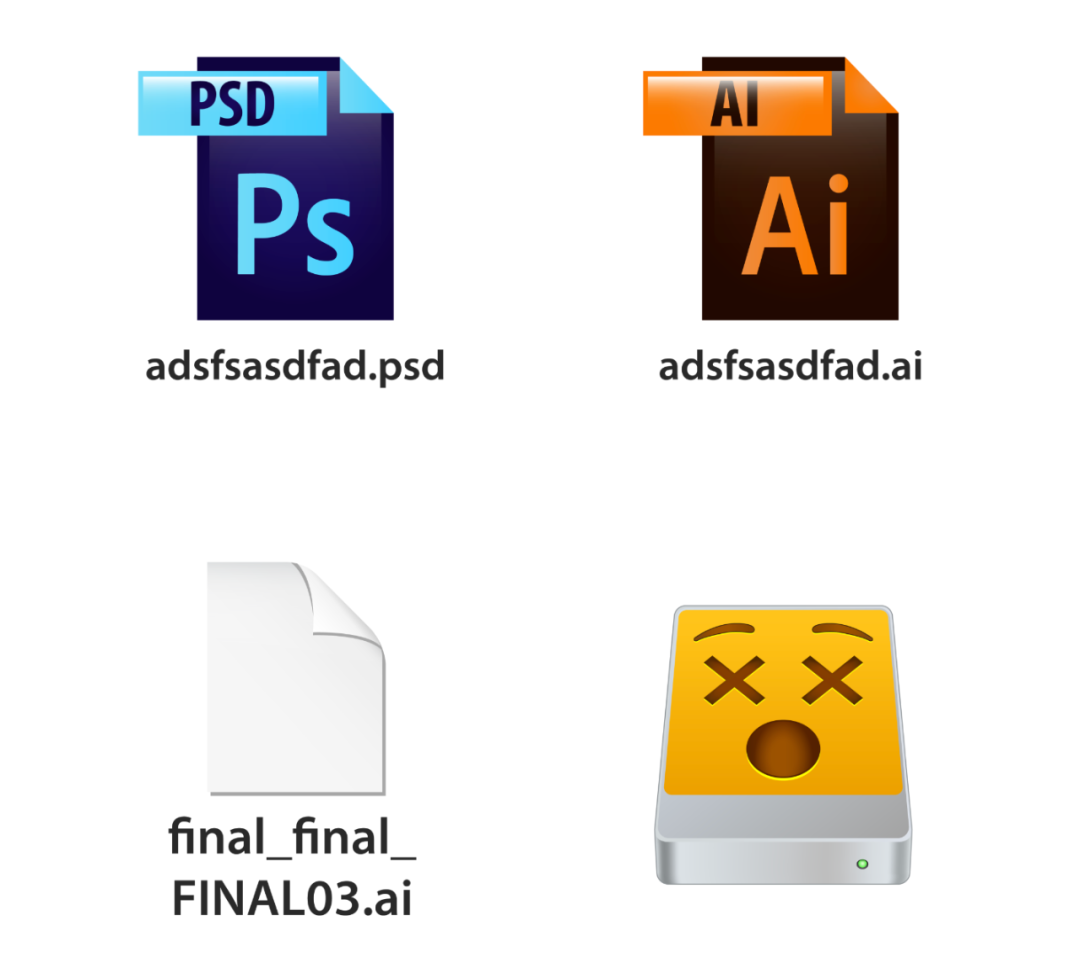Click the large orange Ai letters
This screenshot has width=1080, height=980.
pyautogui.click(x=796, y=225)
